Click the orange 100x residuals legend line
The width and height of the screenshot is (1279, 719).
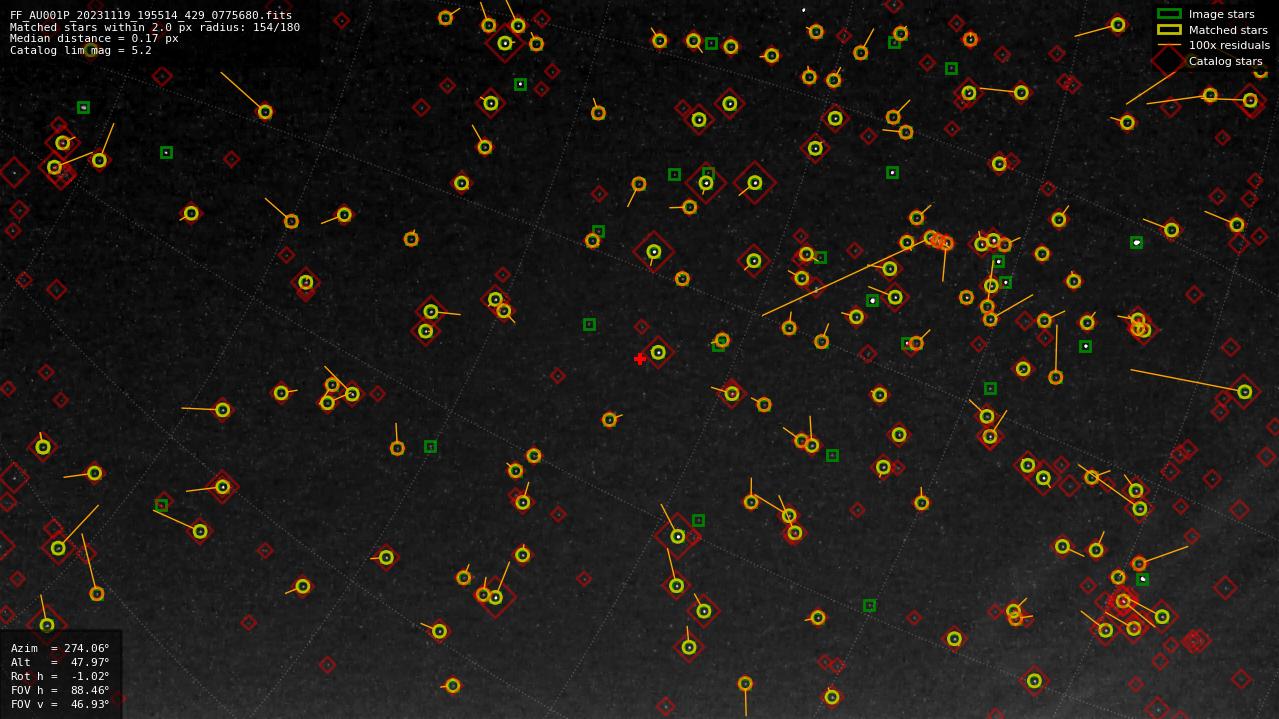(x=1169, y=45)
